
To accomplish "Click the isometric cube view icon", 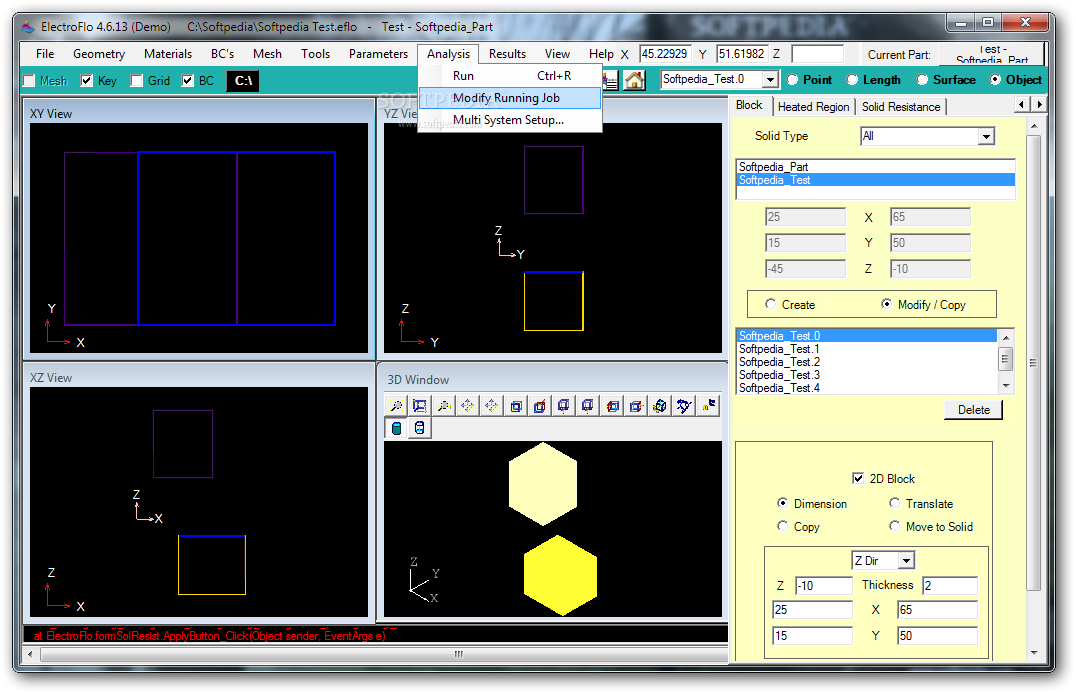I will (x=660, y=406).
